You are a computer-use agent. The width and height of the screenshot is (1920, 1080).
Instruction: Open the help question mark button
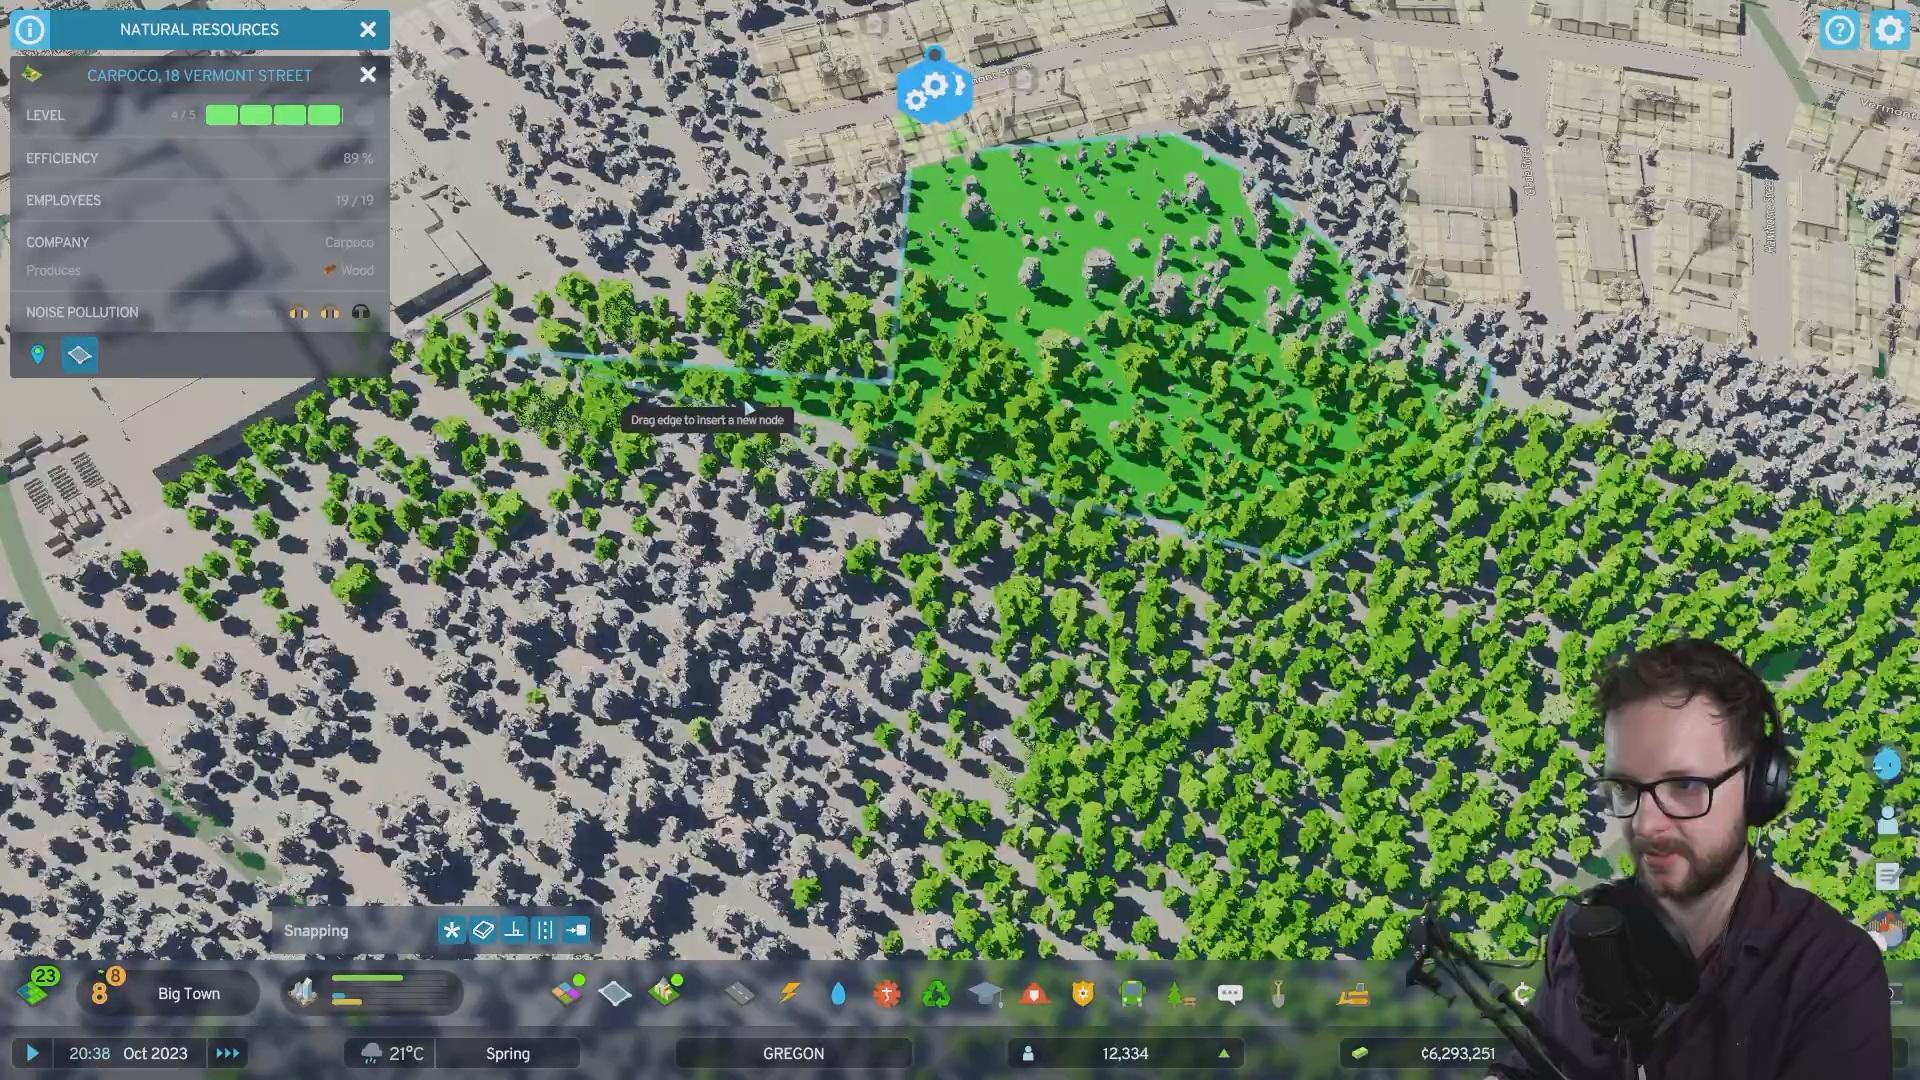coord(1840,30)
